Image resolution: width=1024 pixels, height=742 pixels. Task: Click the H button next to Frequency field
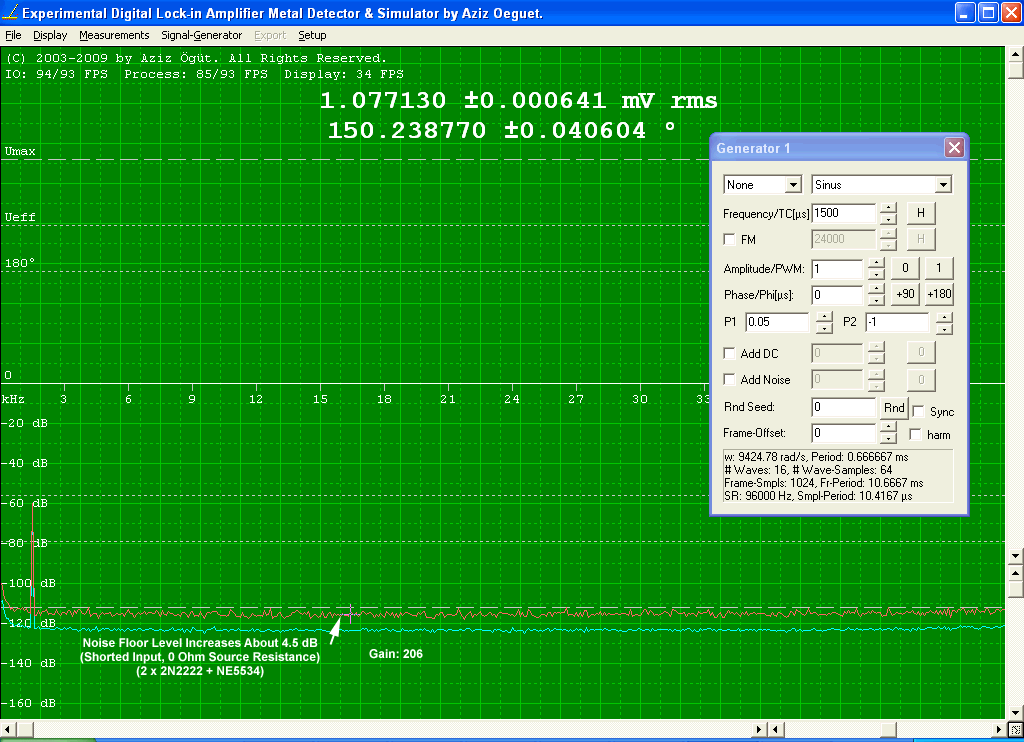pos(921,213)
